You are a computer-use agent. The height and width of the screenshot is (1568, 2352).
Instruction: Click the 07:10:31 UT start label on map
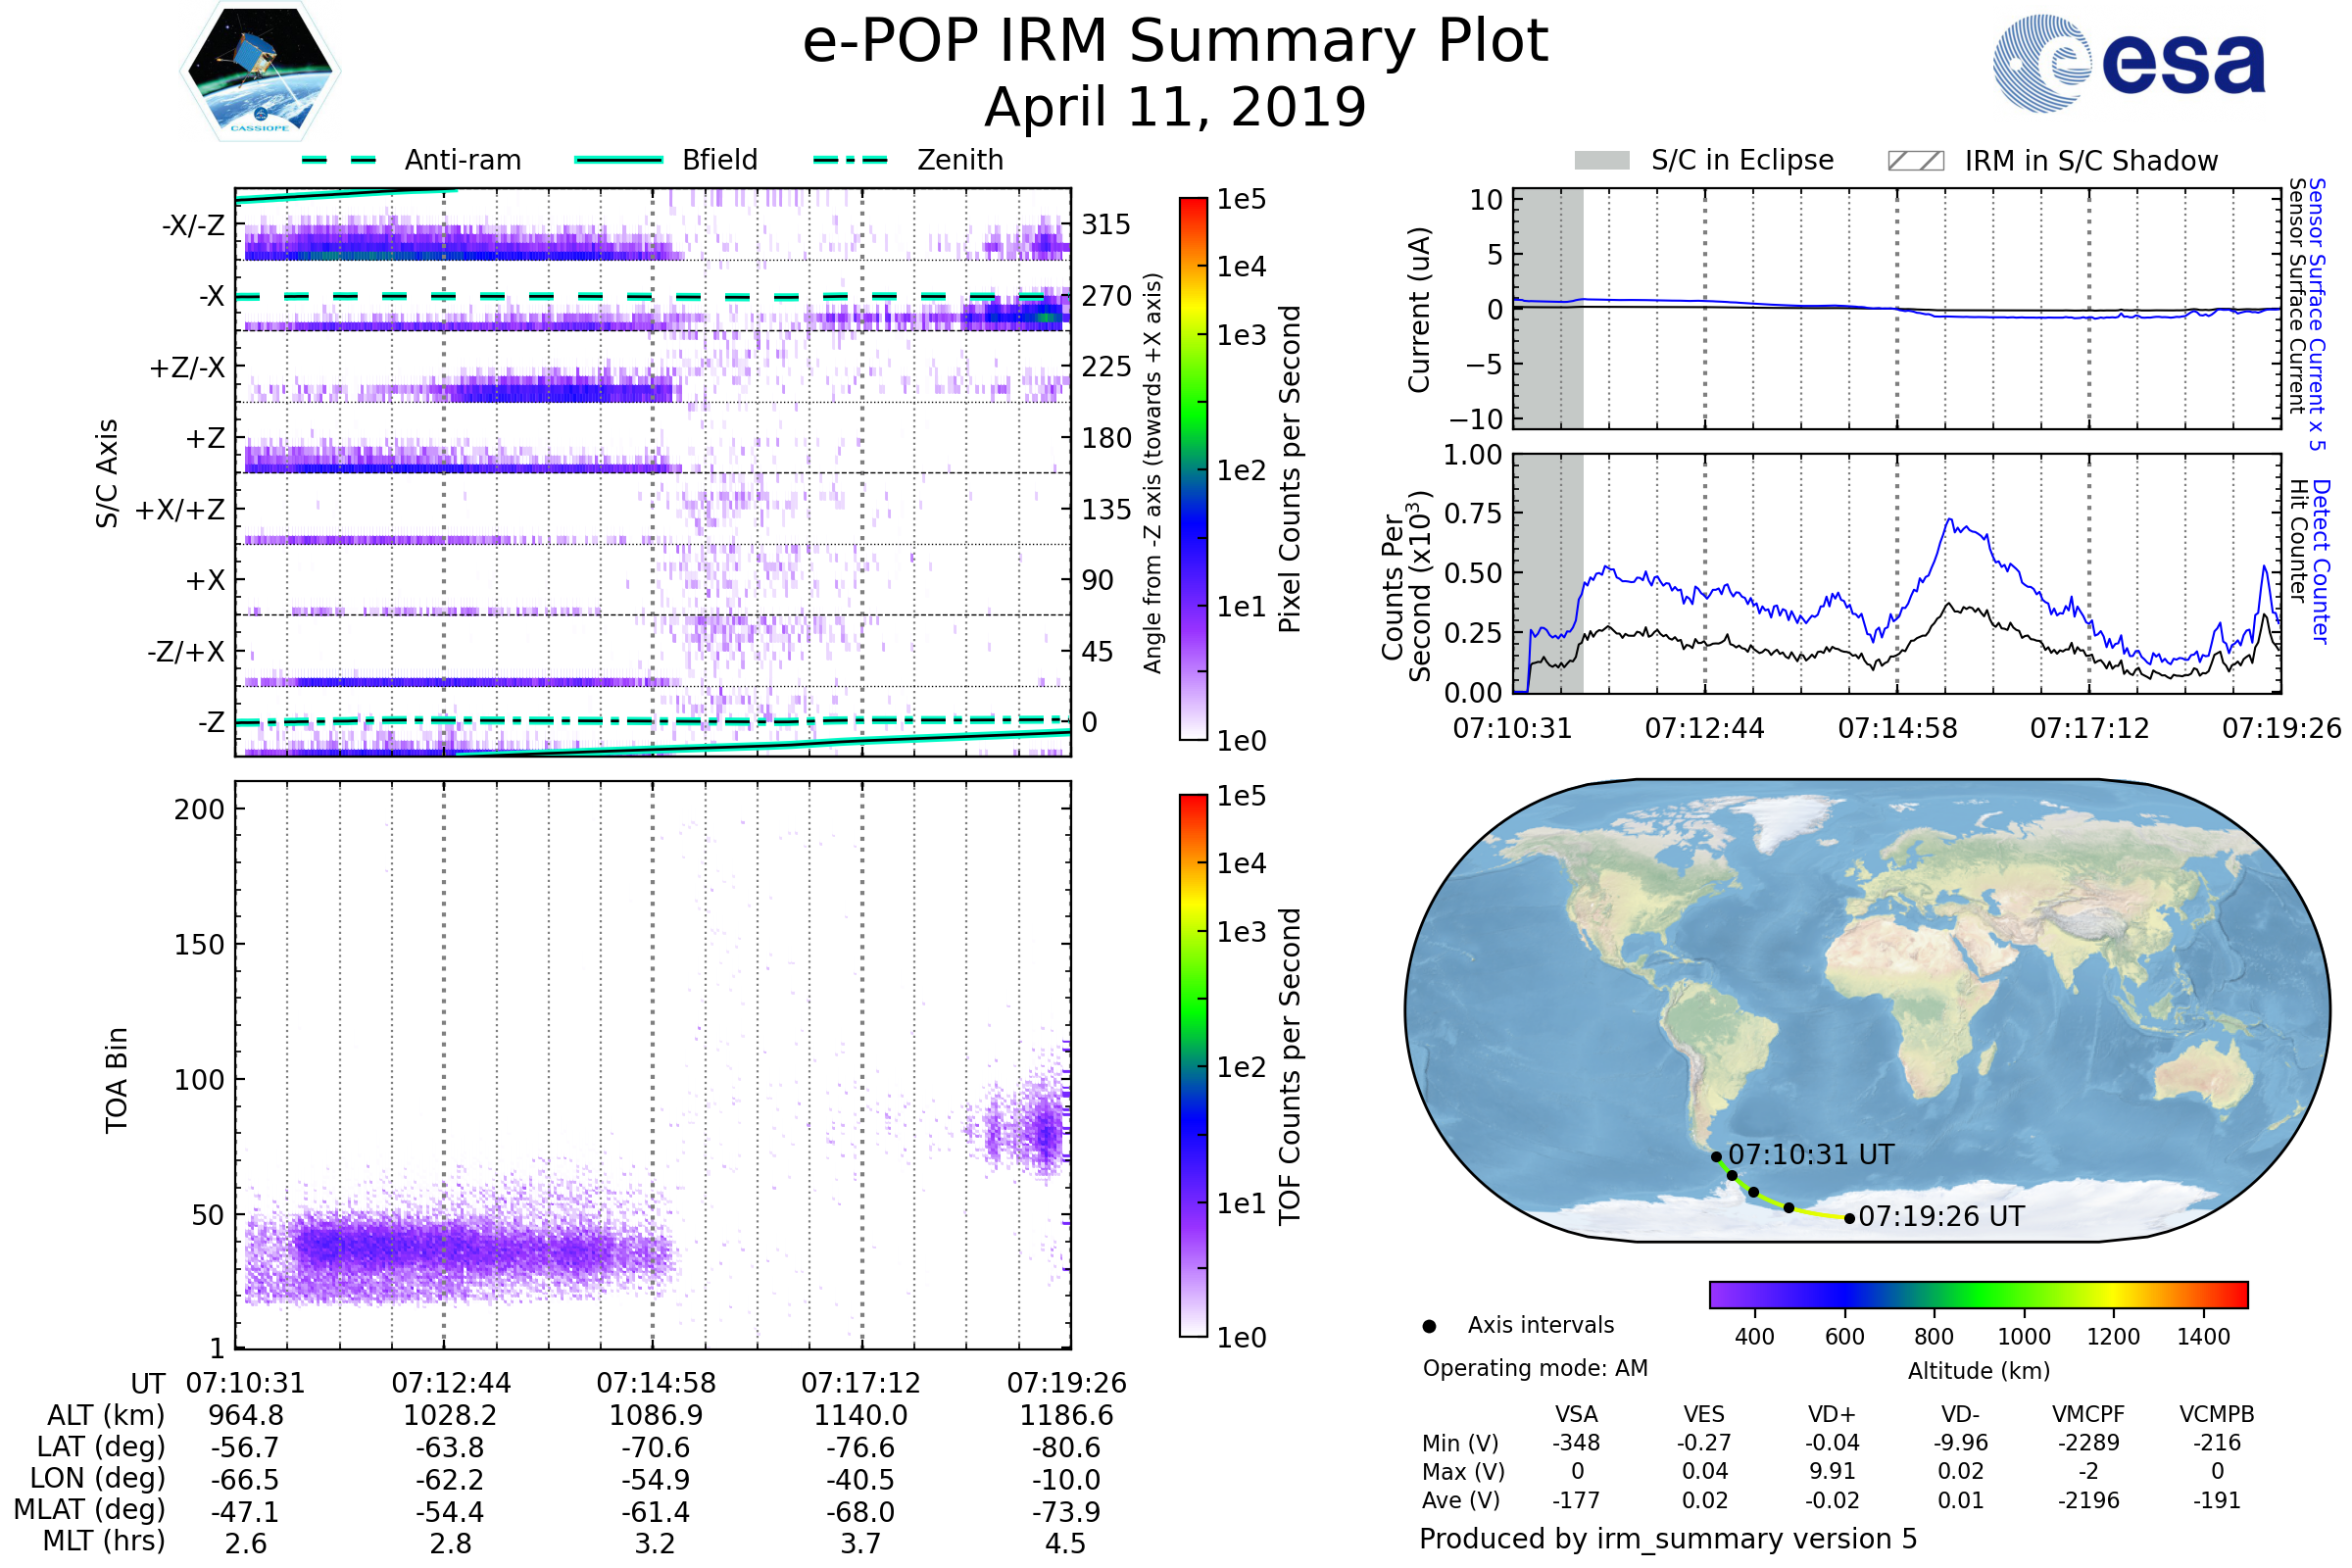coord(1810,1155)
